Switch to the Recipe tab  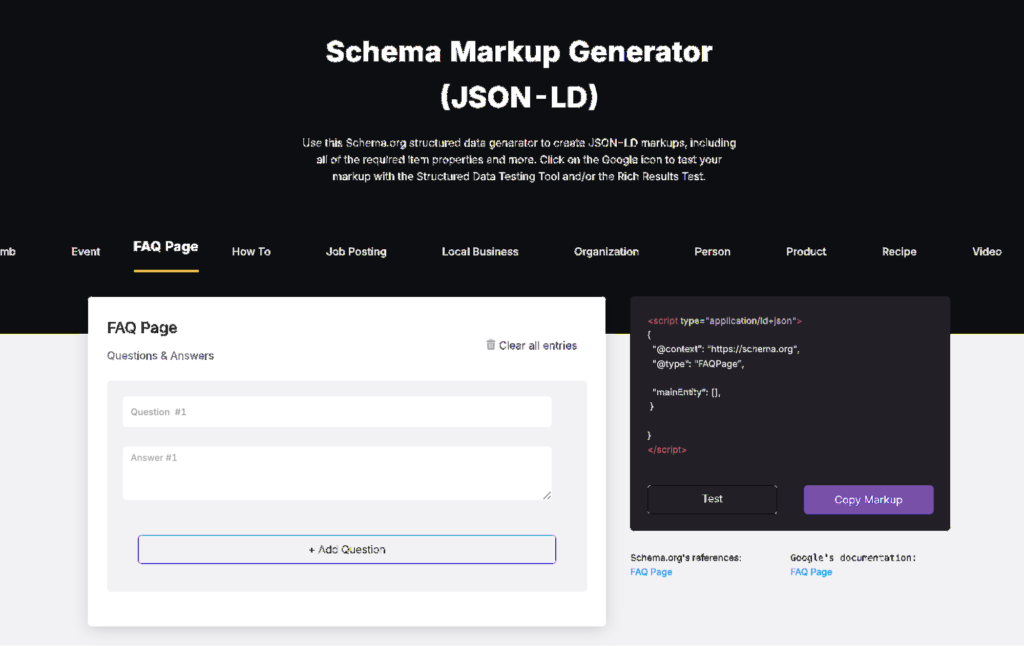(x=899, y=251)
